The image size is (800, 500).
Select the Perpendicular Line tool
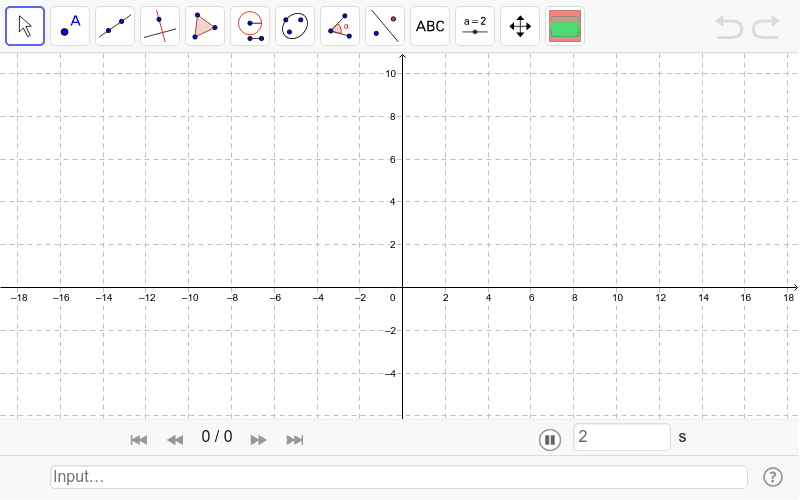click(x=160, y=26)
